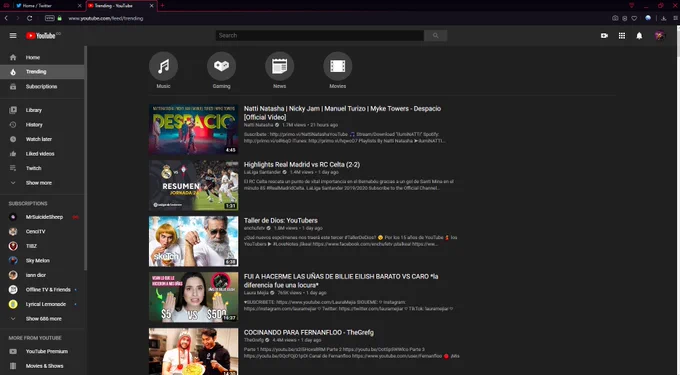The image size is (680, 375).
Task: Open History in the sidebar
Action: [42, 125]
